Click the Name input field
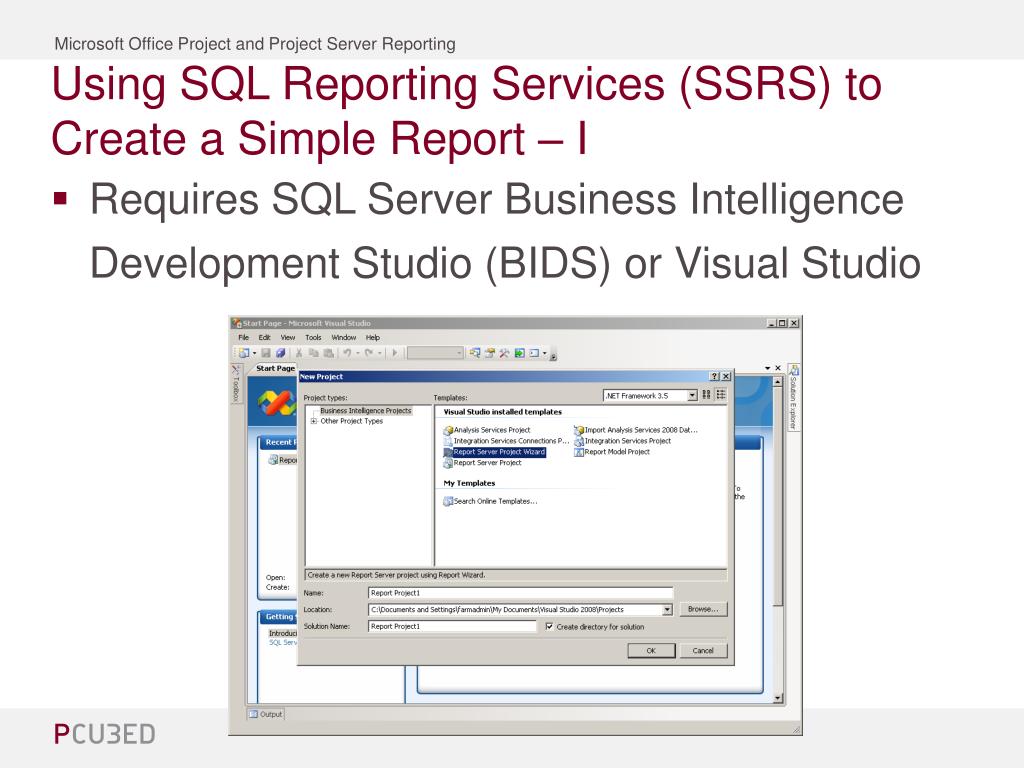Viewport: 1024px width, 768px height. click(520, 593)
